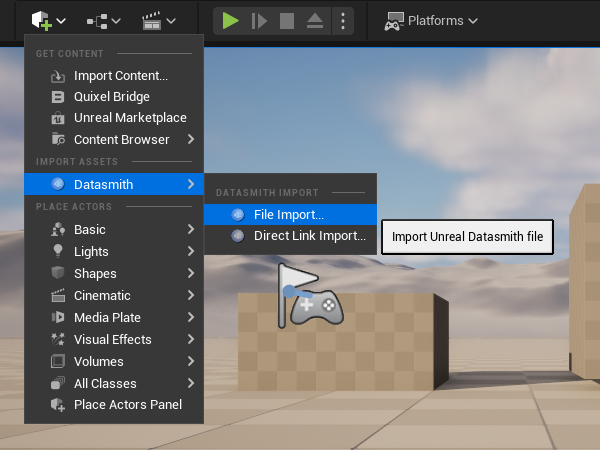Select the Player Start flag gamepad actor
The height and width of the screenshot is (450, 600).
310,295
